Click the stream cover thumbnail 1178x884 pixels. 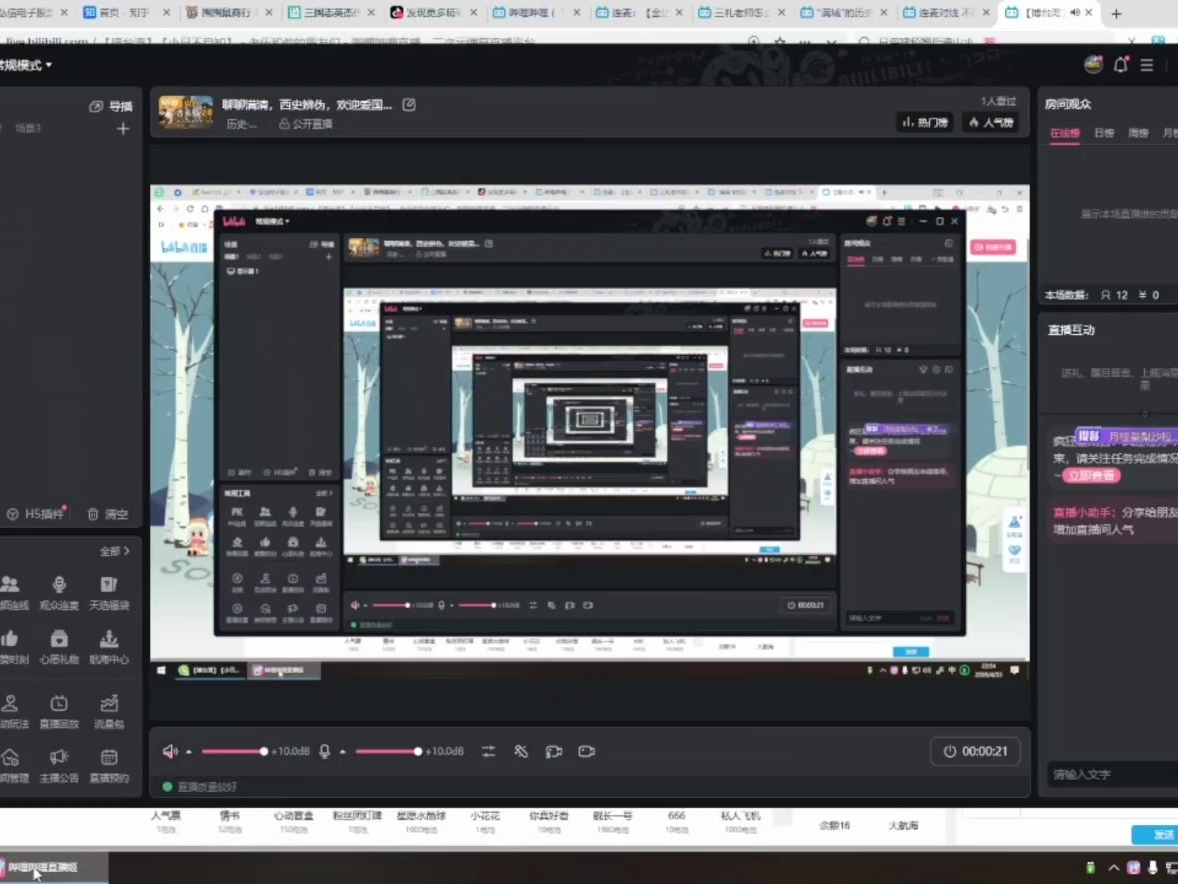(186, 112)
